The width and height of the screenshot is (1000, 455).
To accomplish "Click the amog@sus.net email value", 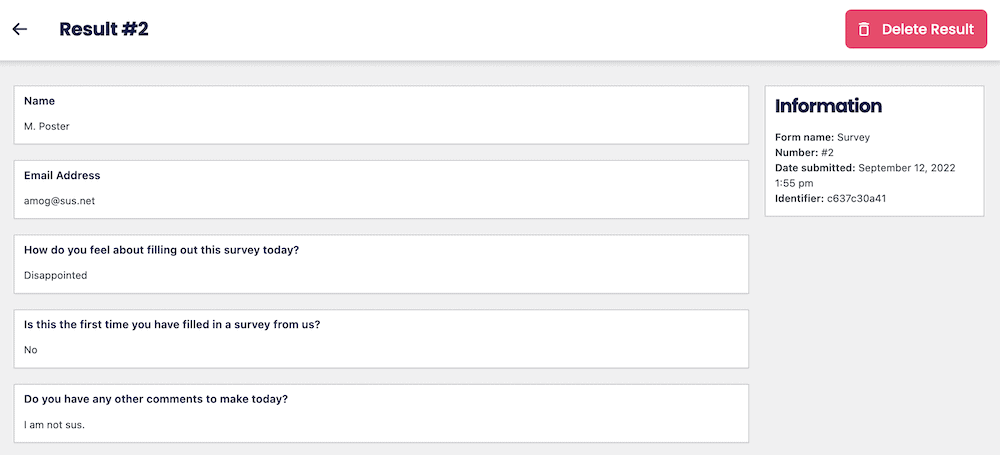I will (x=60, y=201).
